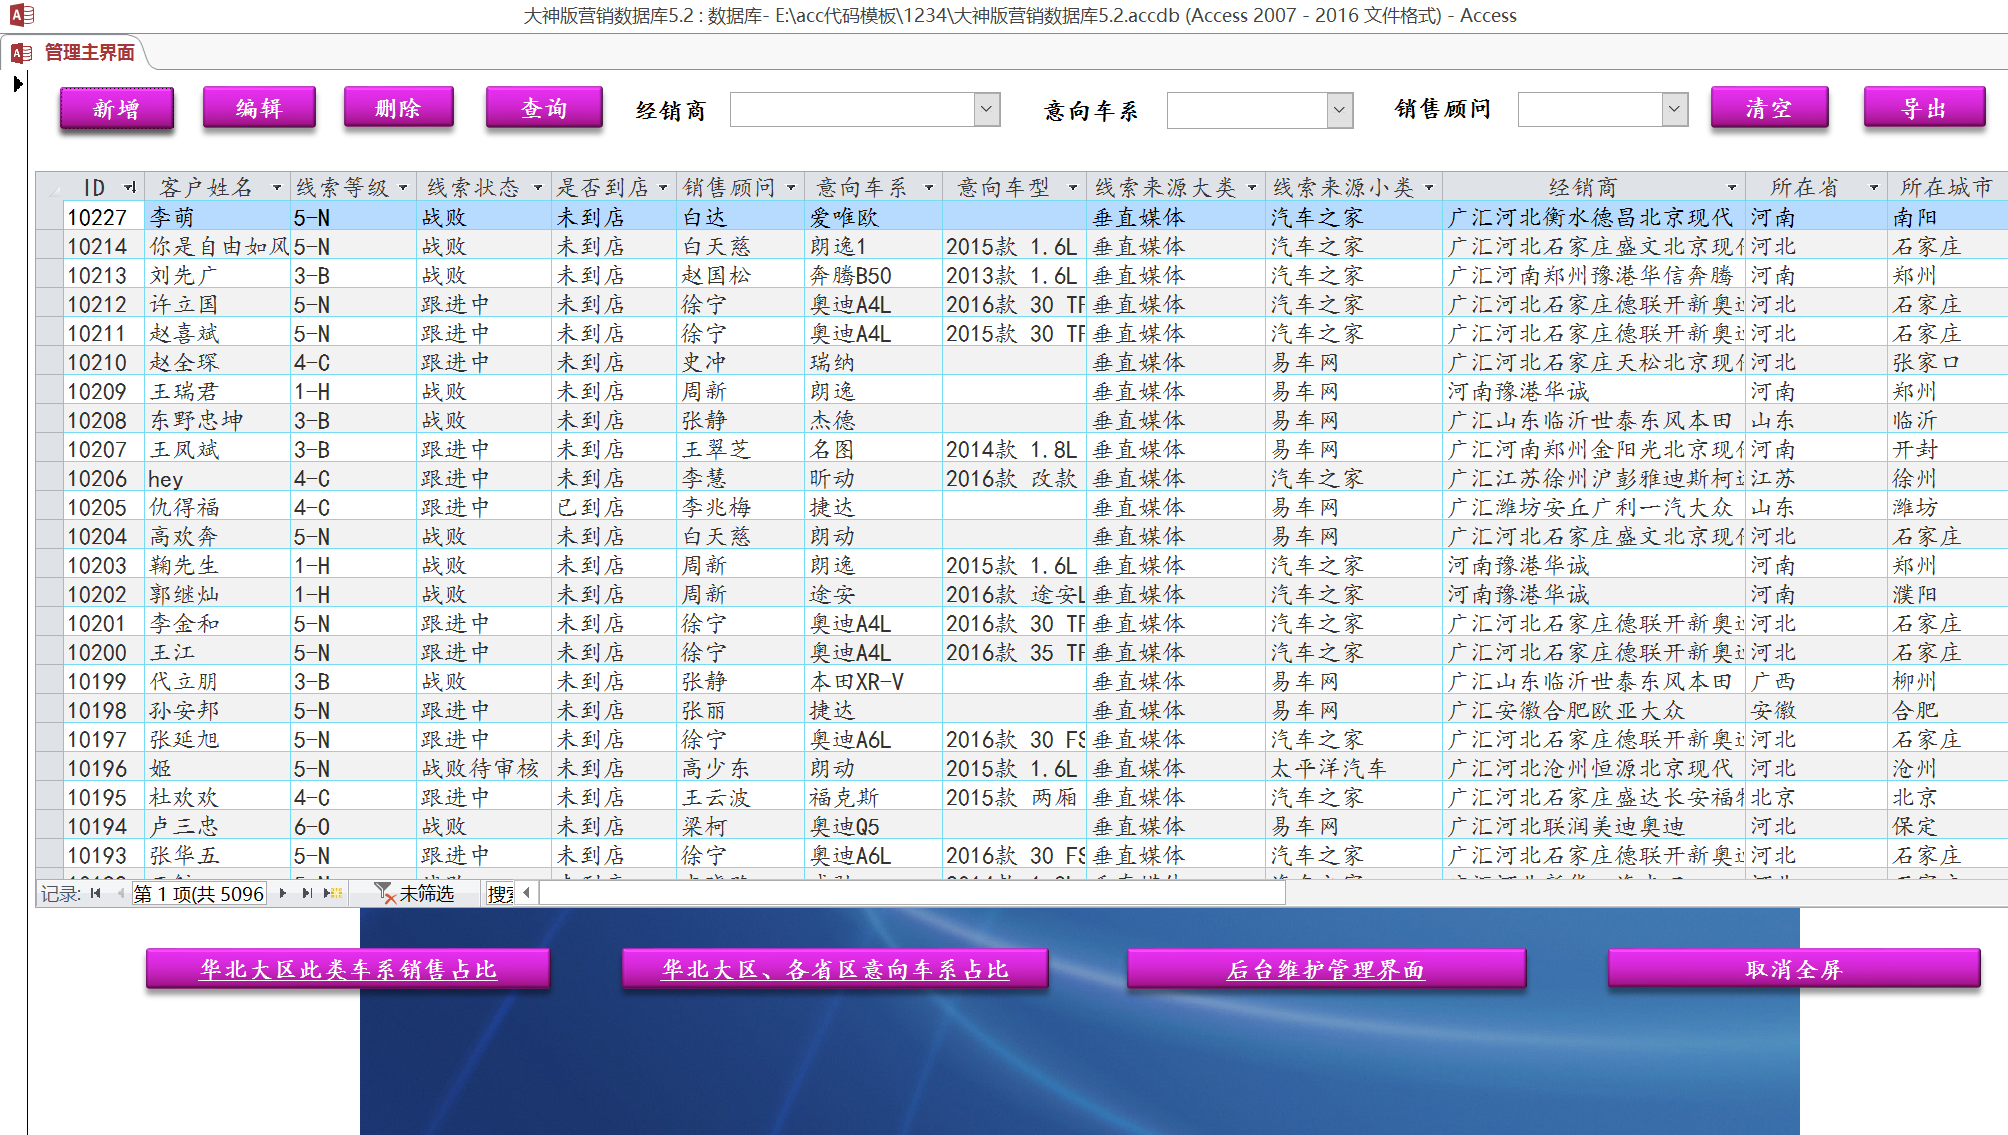This screenshot has height=1135, width=2008.
Task: Open filter dropdown on 是否到店 column header
Action: (x=662, y=188)
